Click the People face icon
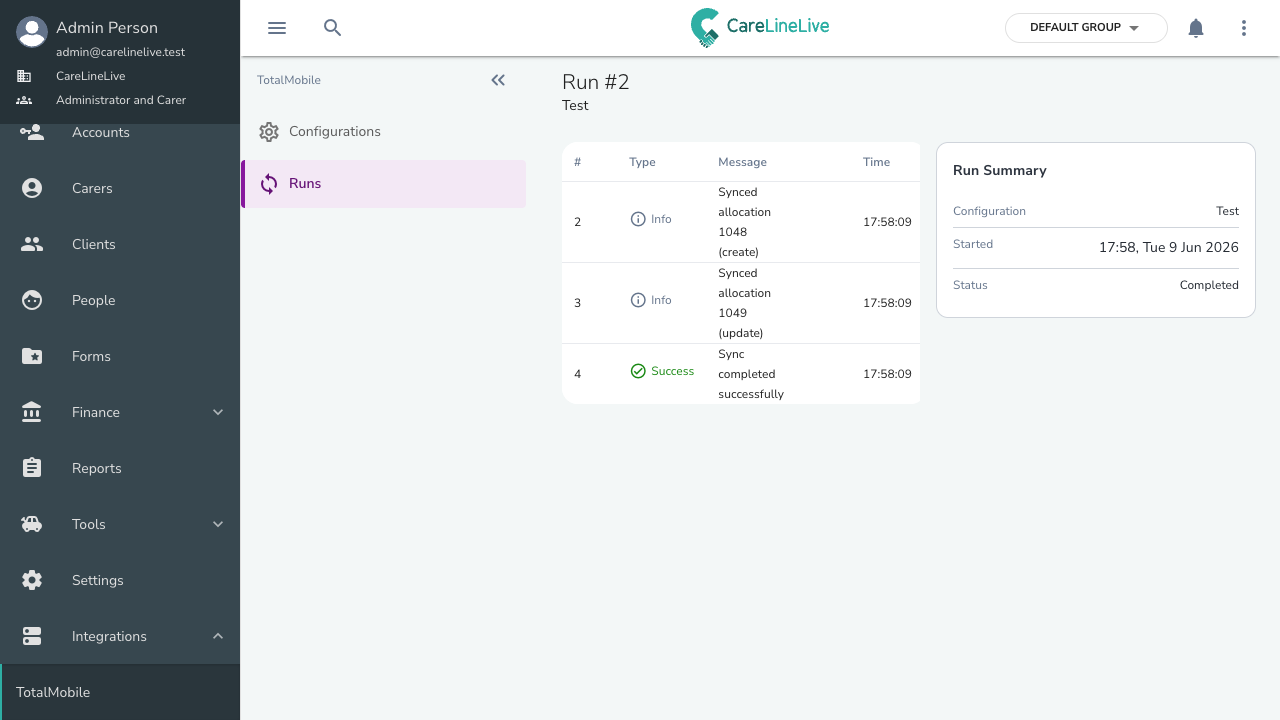 click(x=32, y=300)
